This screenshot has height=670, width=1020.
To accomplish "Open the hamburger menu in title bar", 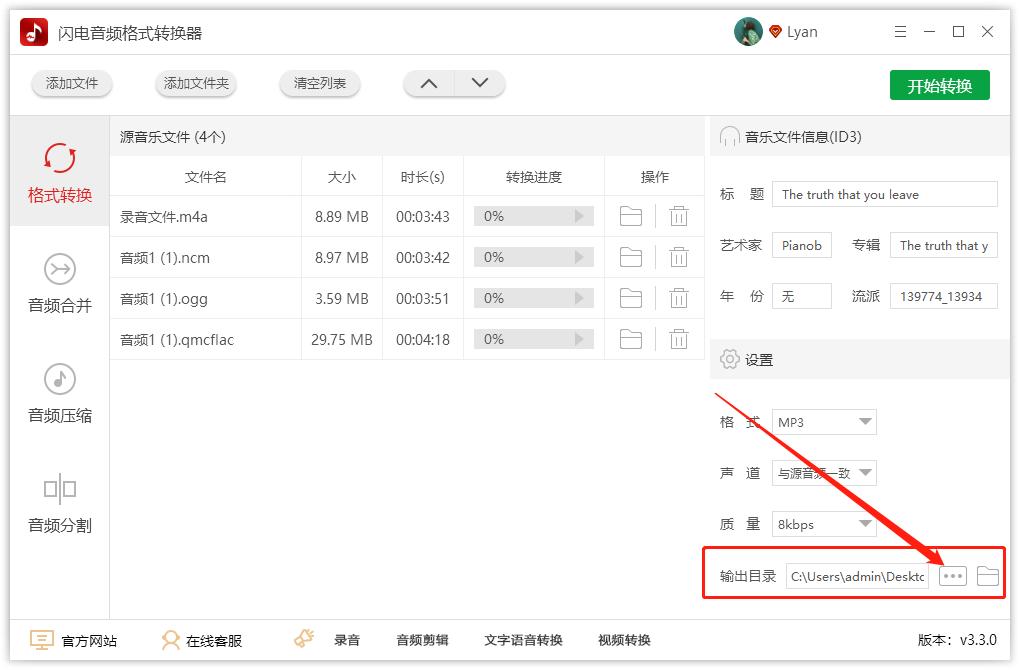I will point(900,32).
